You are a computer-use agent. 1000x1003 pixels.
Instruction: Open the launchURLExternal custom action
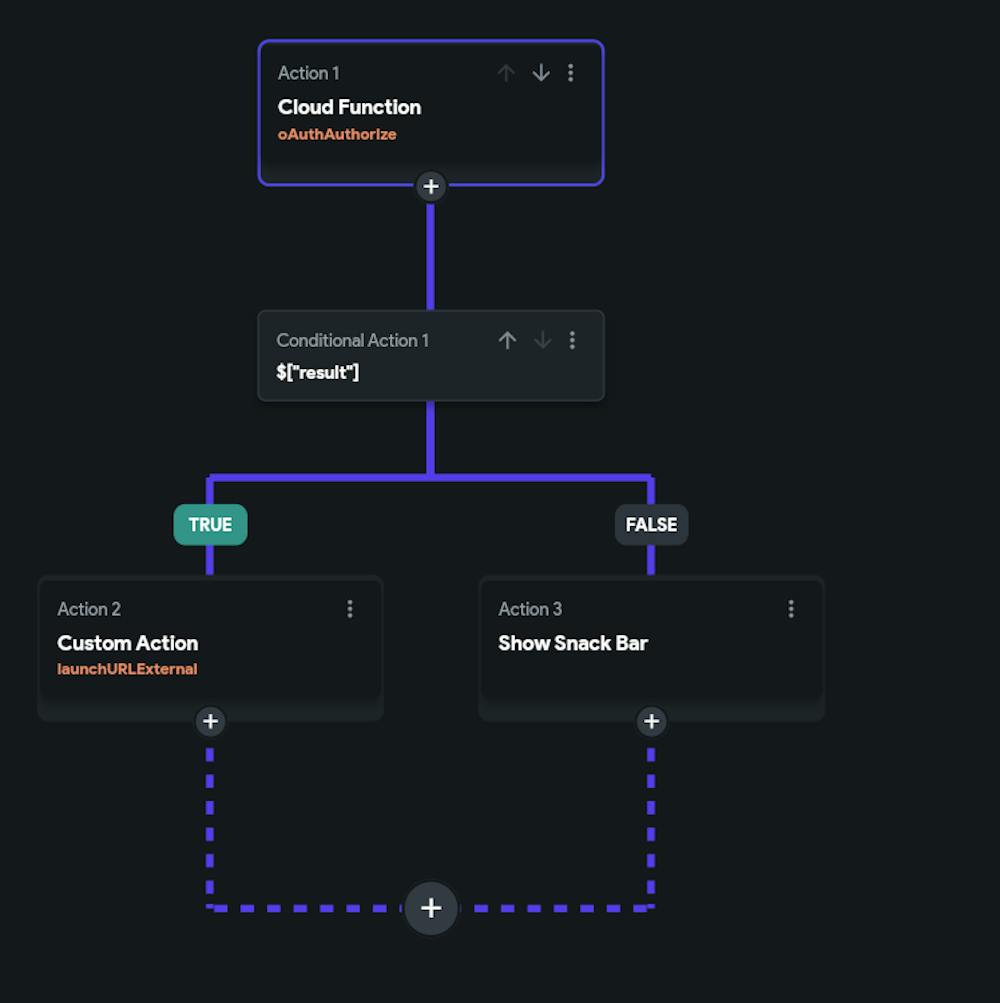click(x=127, y=669)
